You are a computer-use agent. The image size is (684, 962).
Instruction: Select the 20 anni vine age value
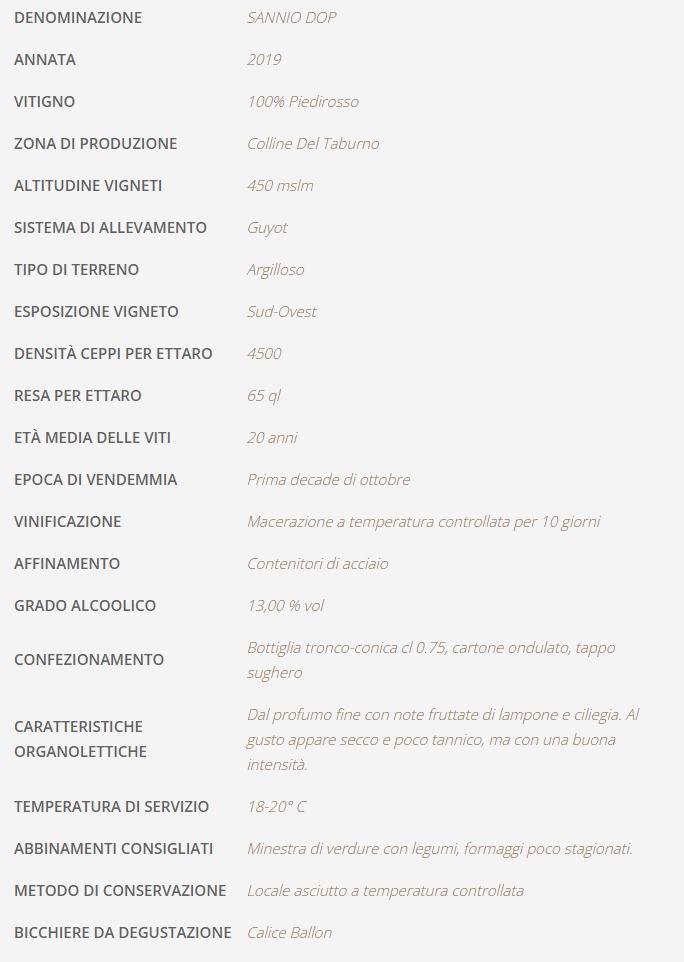tap(272, 437)
